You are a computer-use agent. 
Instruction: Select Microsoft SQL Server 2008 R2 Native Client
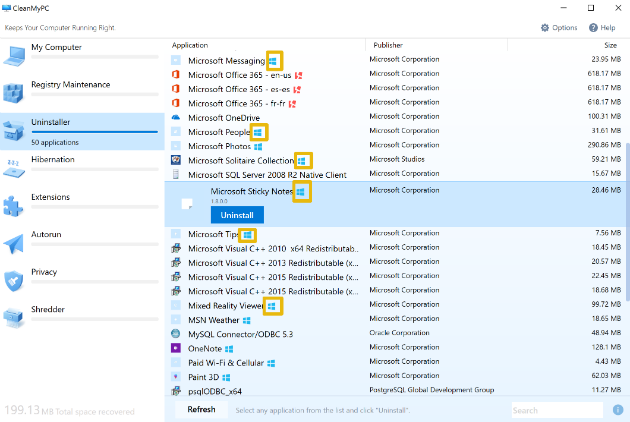coord(395,174)
